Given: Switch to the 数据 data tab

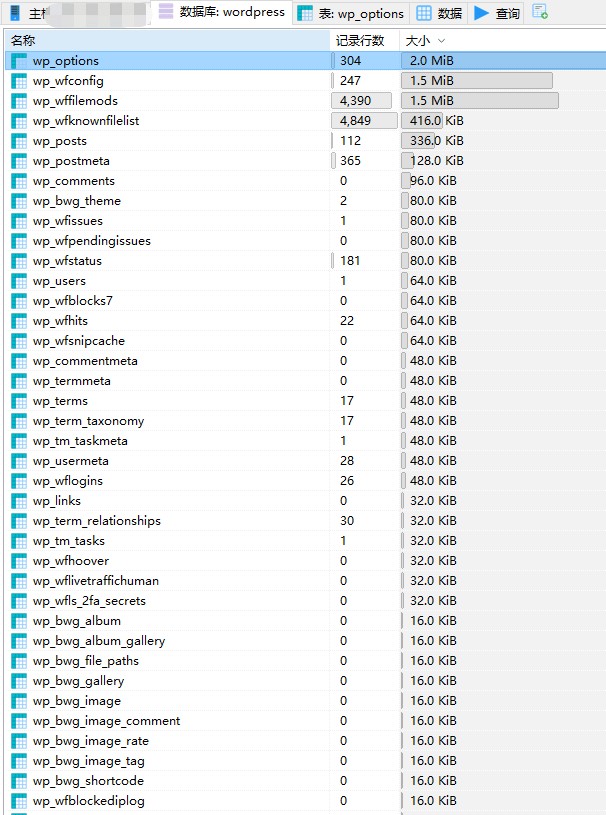Looking at the screenshot, I should coord(439,13).
